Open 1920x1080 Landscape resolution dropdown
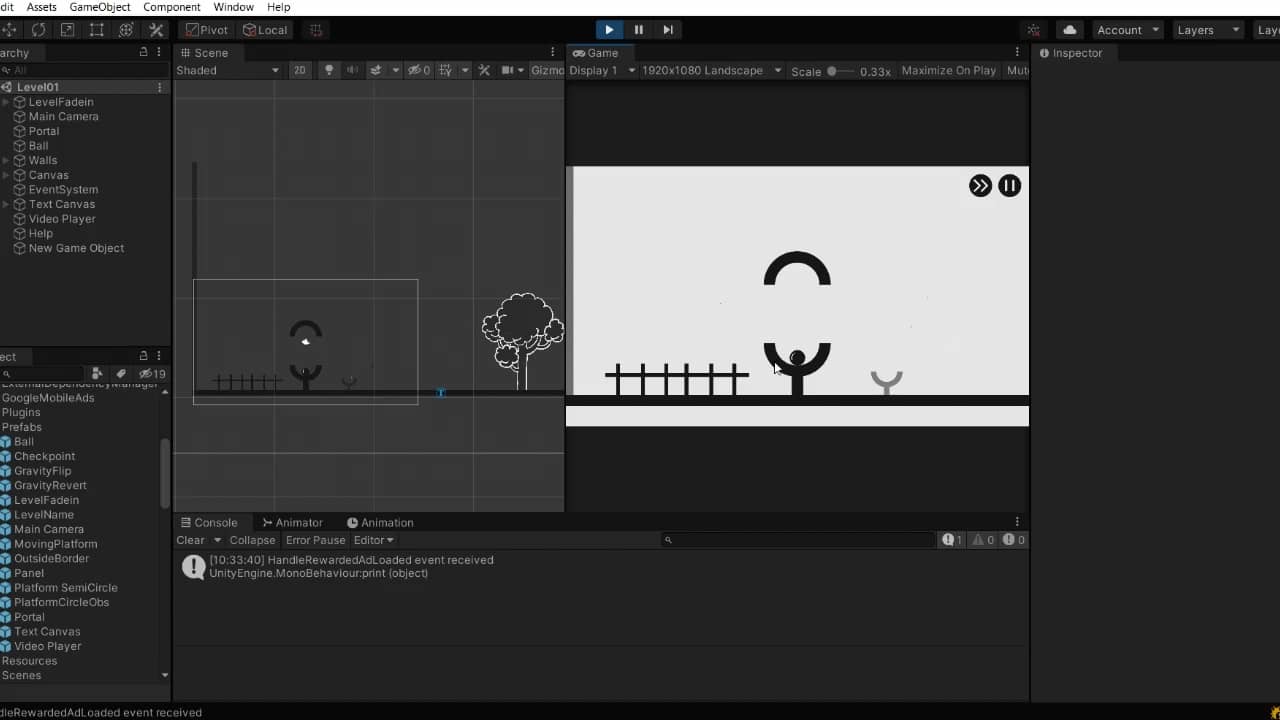 point(711,70)
